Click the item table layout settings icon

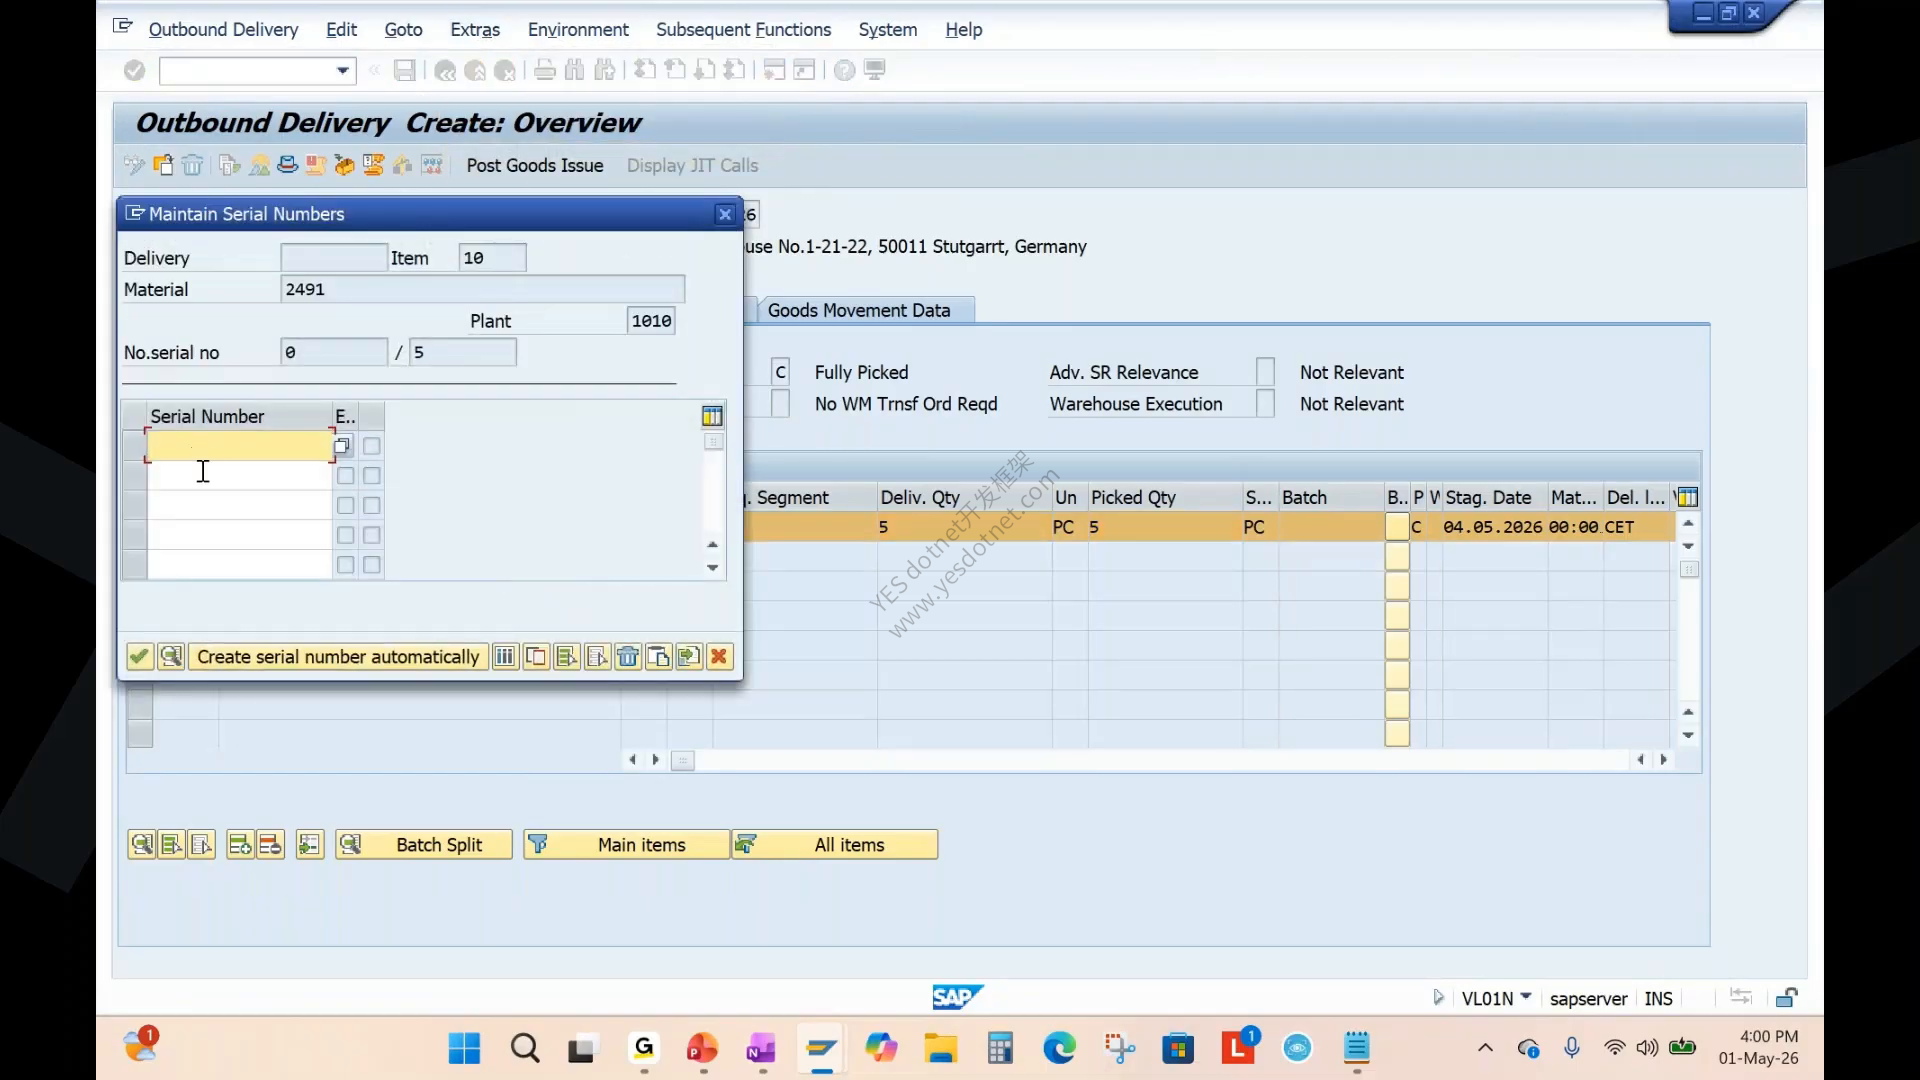pyautogui.click(x=1688, y=497)
